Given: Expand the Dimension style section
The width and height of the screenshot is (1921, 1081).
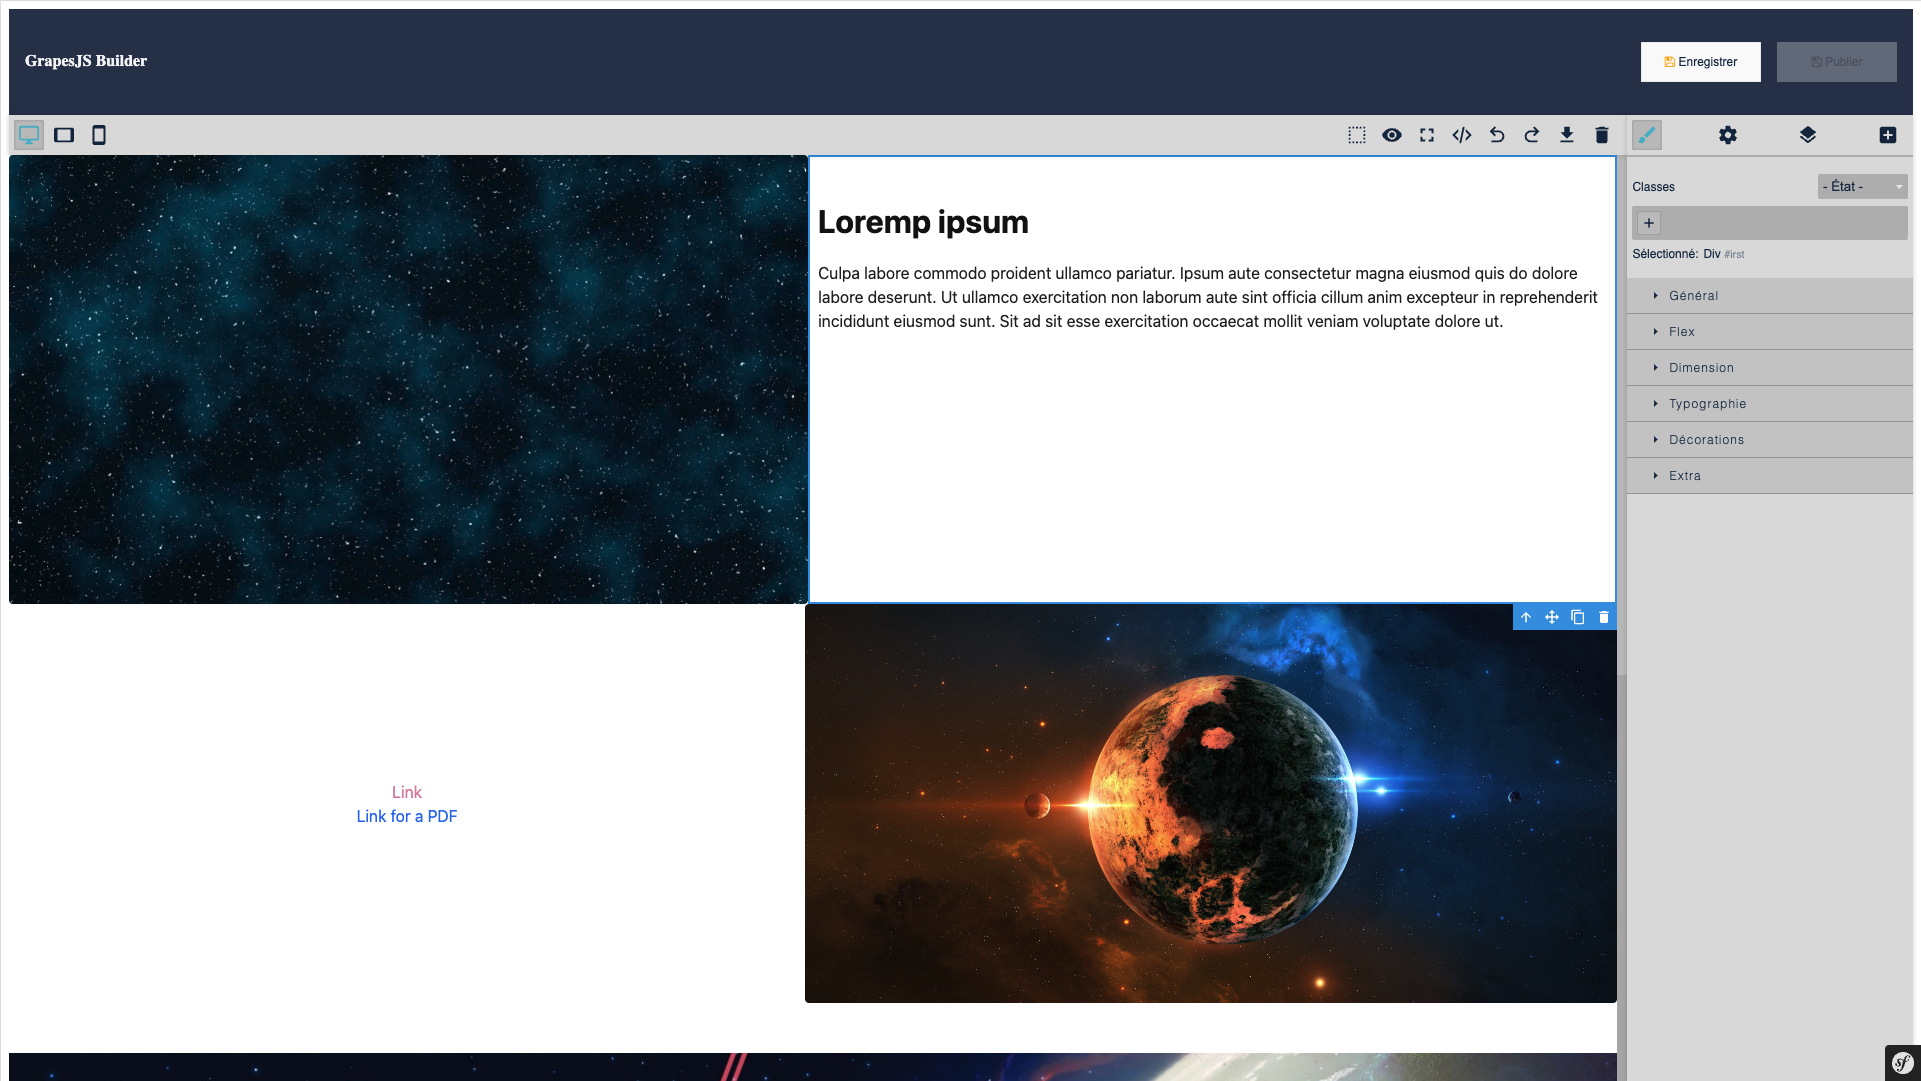Looking at the screenshot, I should point(1701,367).
